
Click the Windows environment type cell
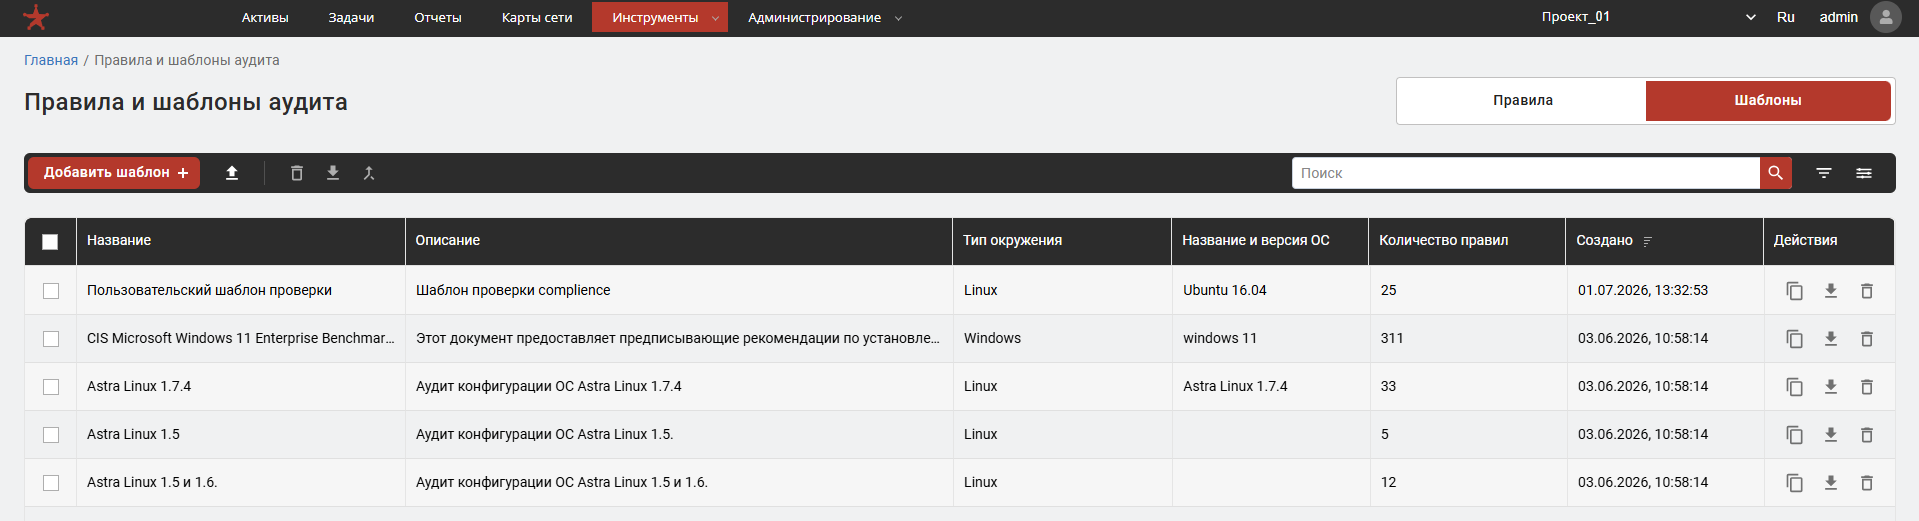point(992,339)
